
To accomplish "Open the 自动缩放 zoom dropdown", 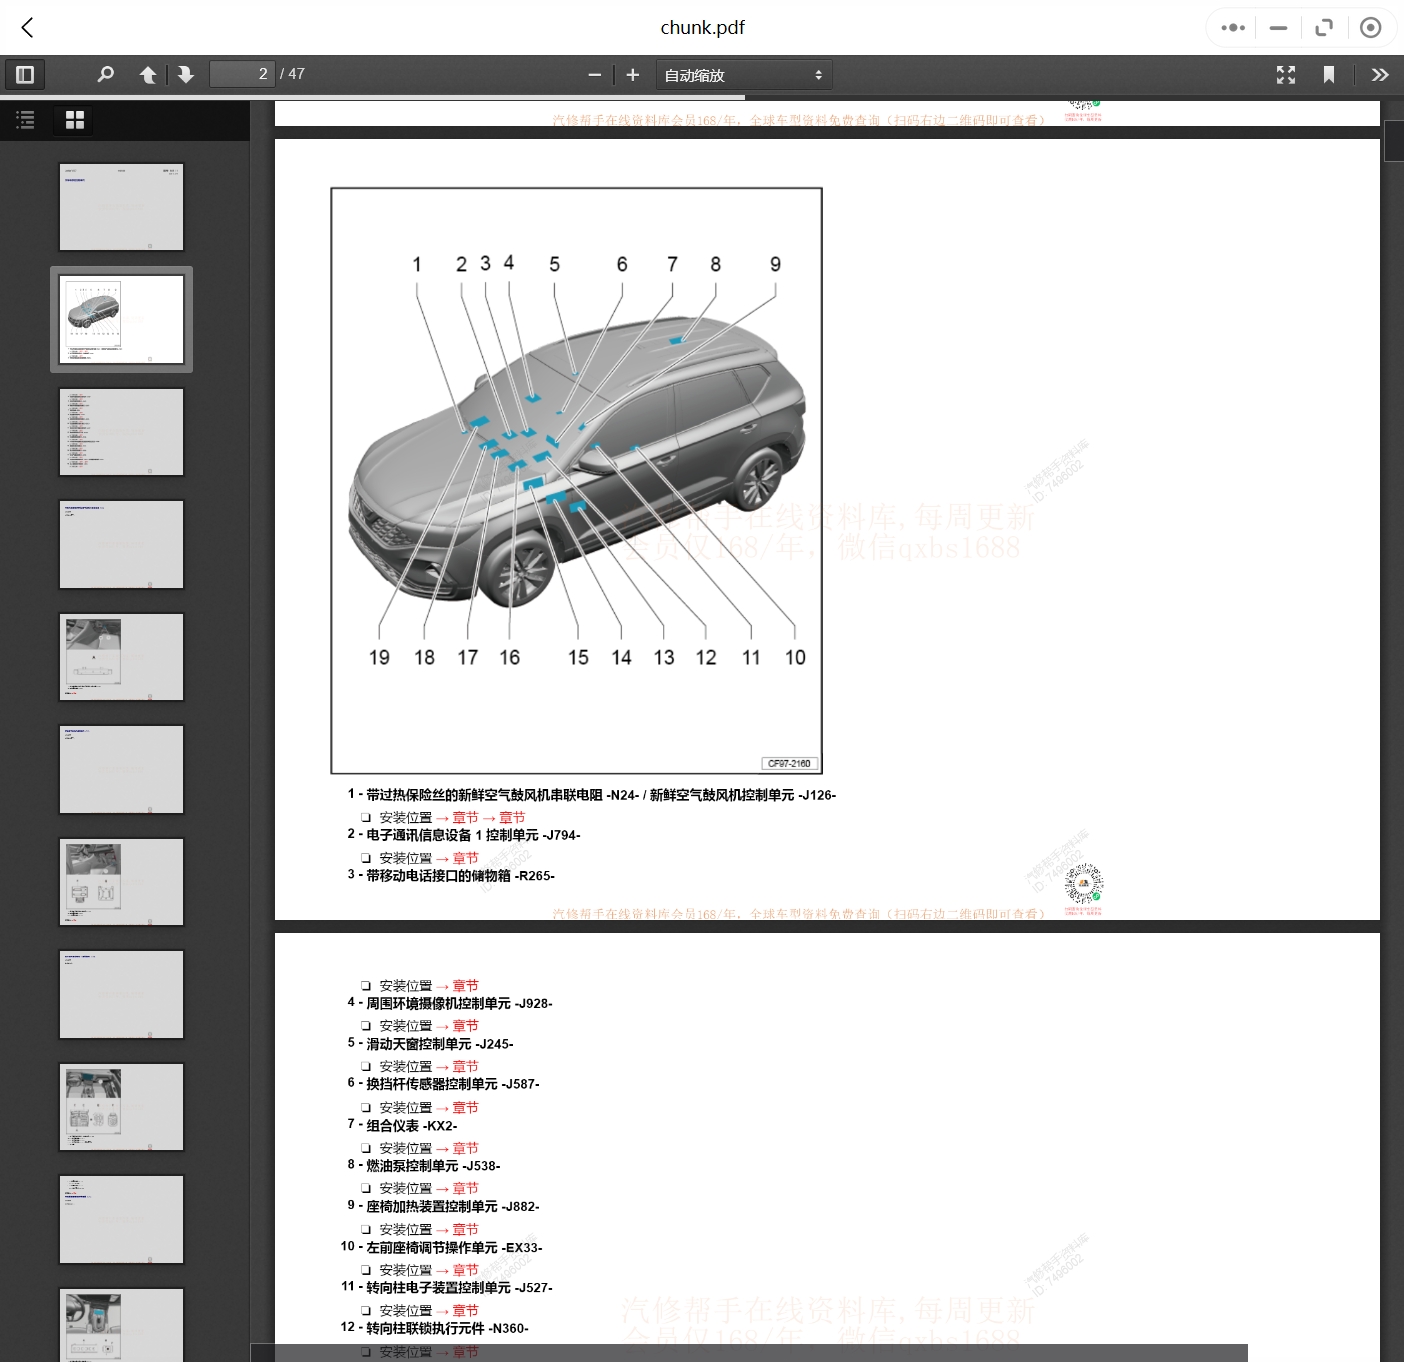I will click(x=744, y=75).
